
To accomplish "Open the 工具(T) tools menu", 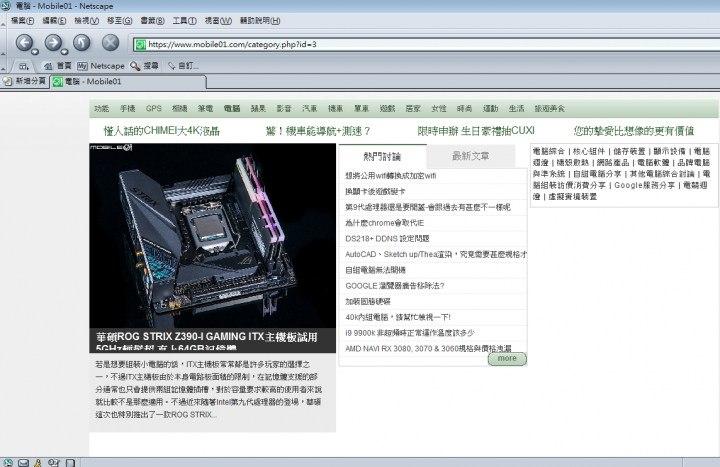I will point(185,21).
